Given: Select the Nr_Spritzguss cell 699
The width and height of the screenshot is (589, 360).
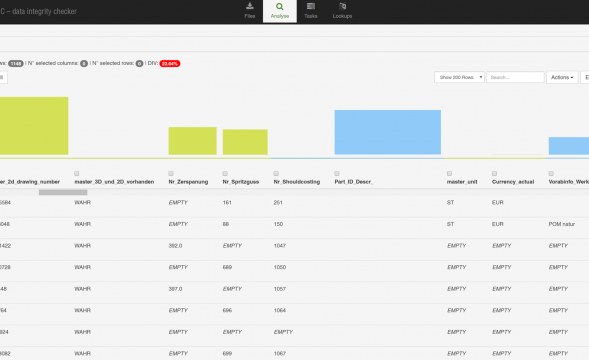Looking at the screenshot, I should [227, 354].
